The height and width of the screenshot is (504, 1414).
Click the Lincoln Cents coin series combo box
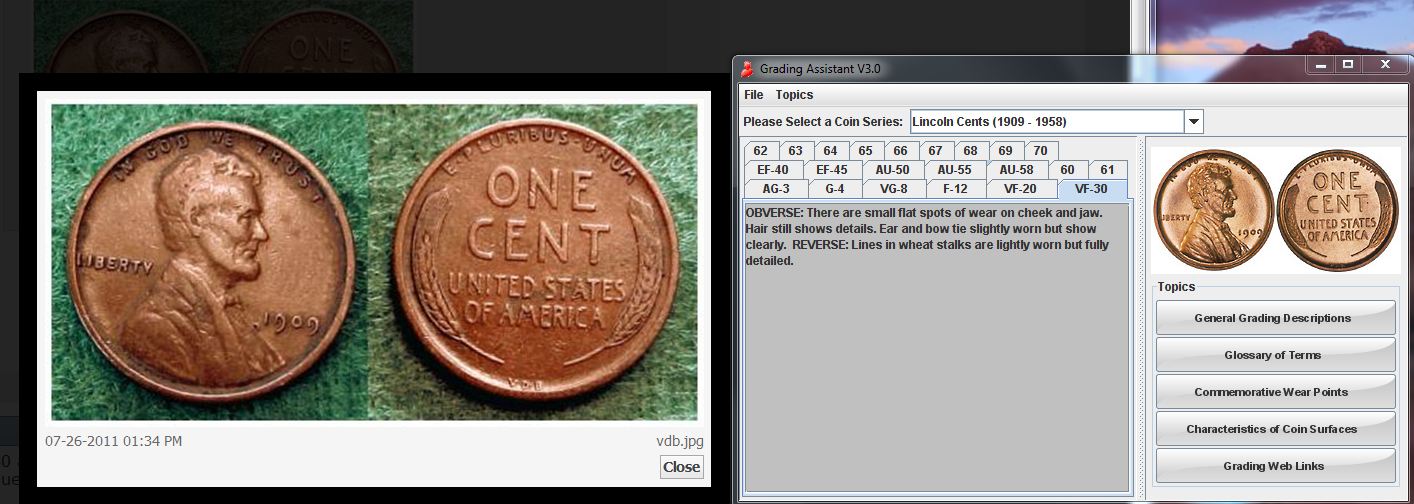point(1045,122)
